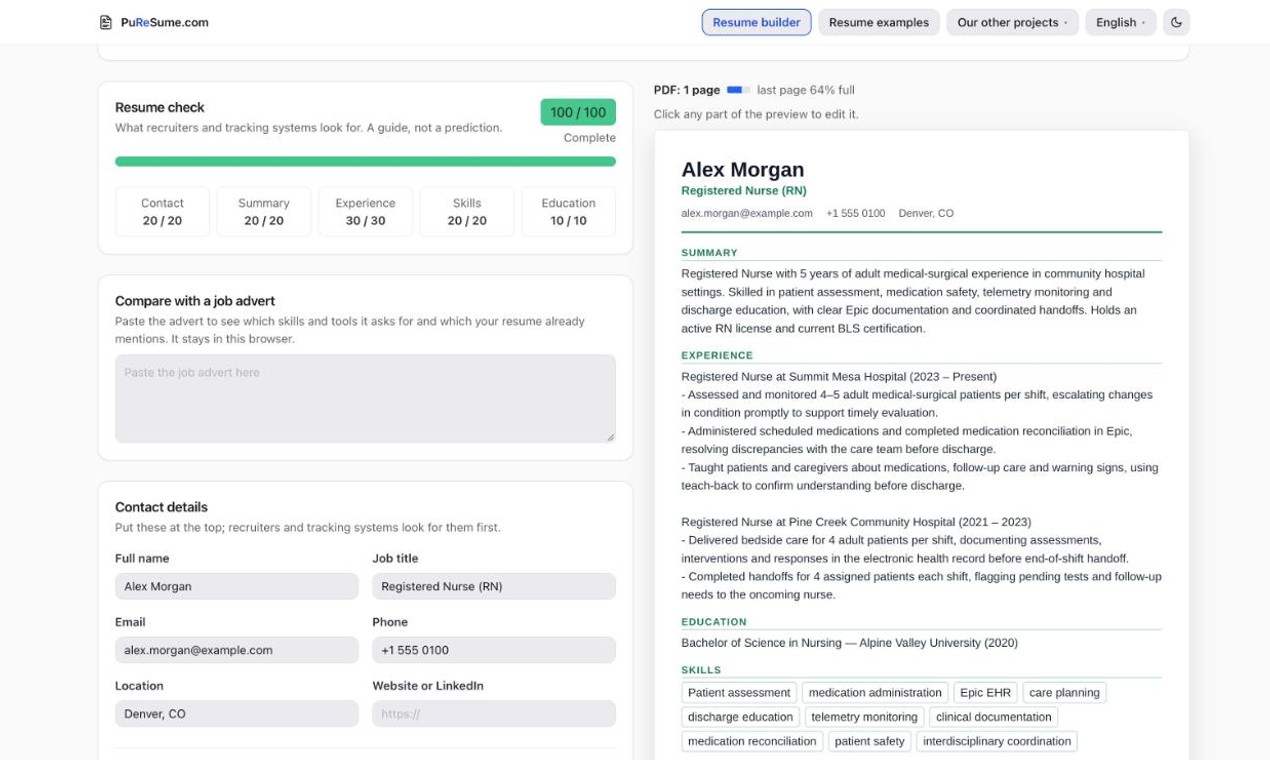The image size is (1270, 760).
Task: Click the Epic EHR skill tag
Action: pos(985,693)
